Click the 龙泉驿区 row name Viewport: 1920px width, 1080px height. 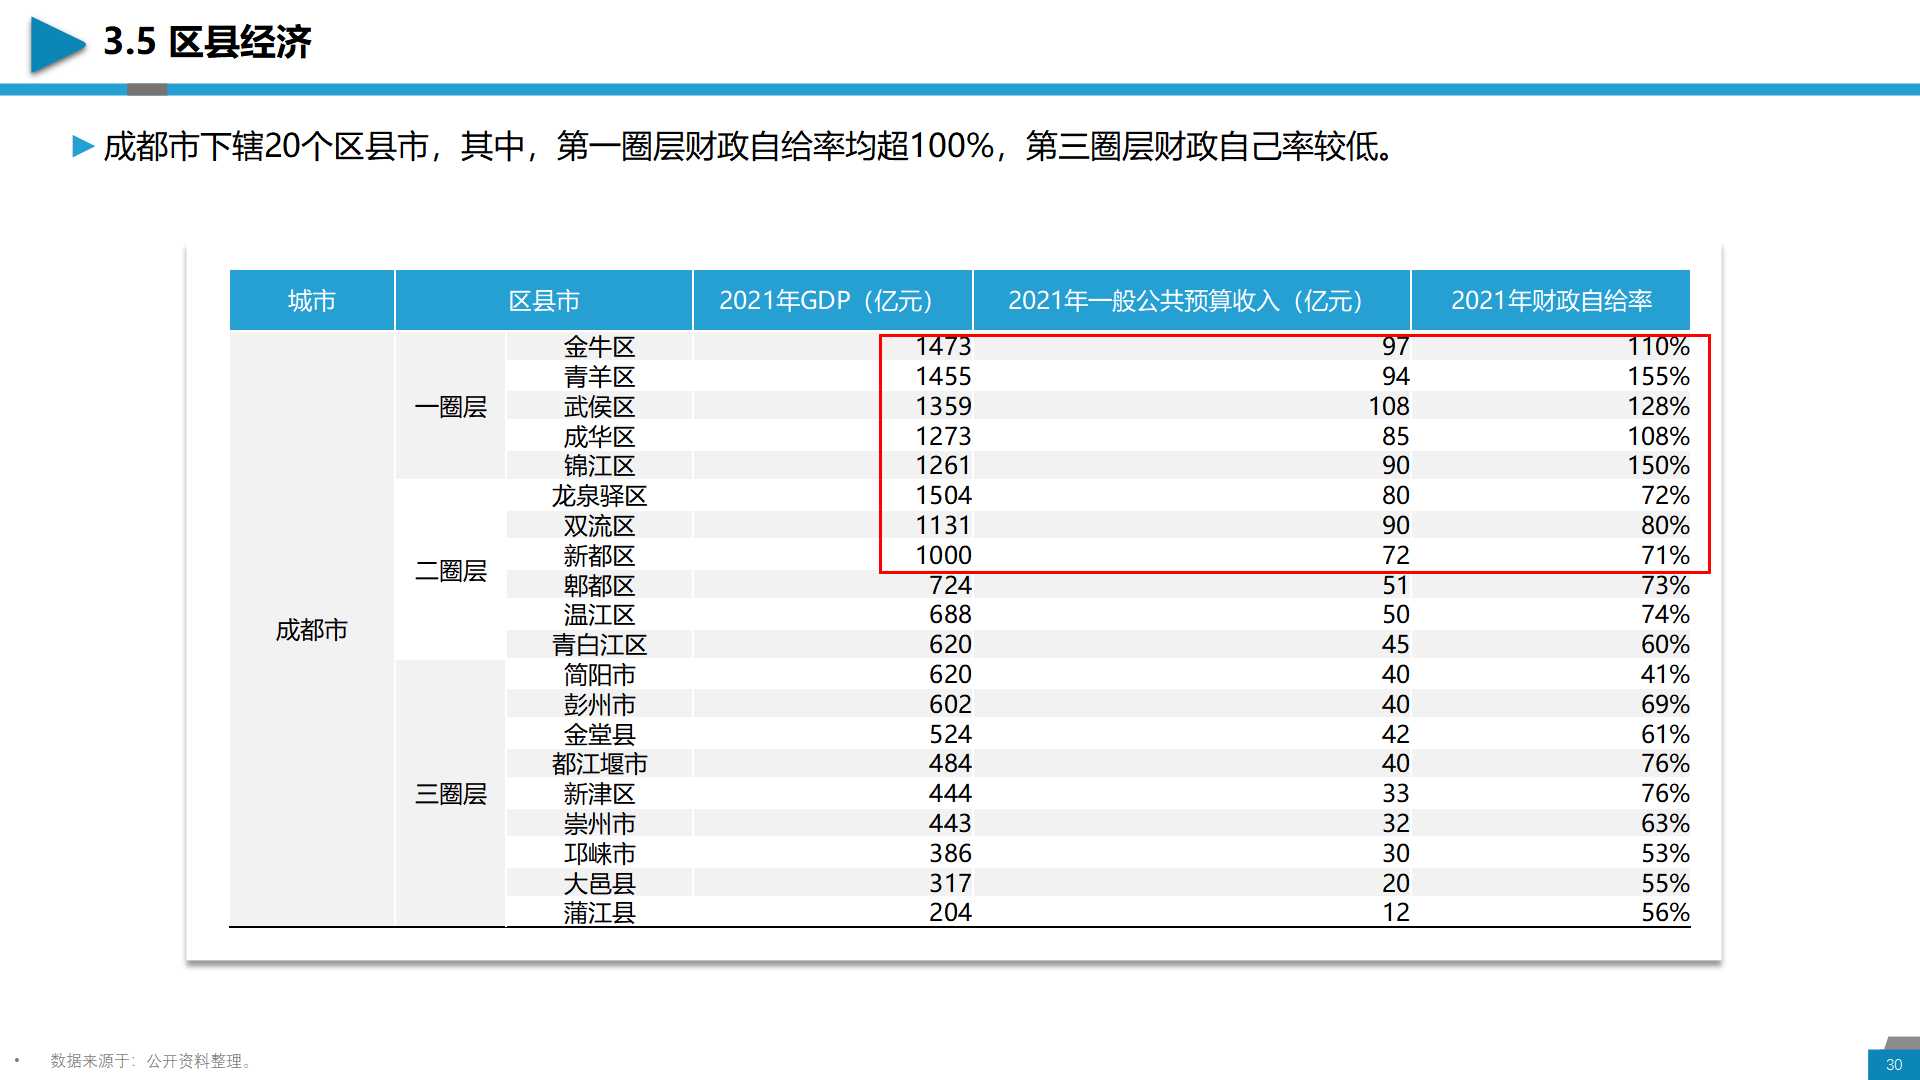[599, 496]
